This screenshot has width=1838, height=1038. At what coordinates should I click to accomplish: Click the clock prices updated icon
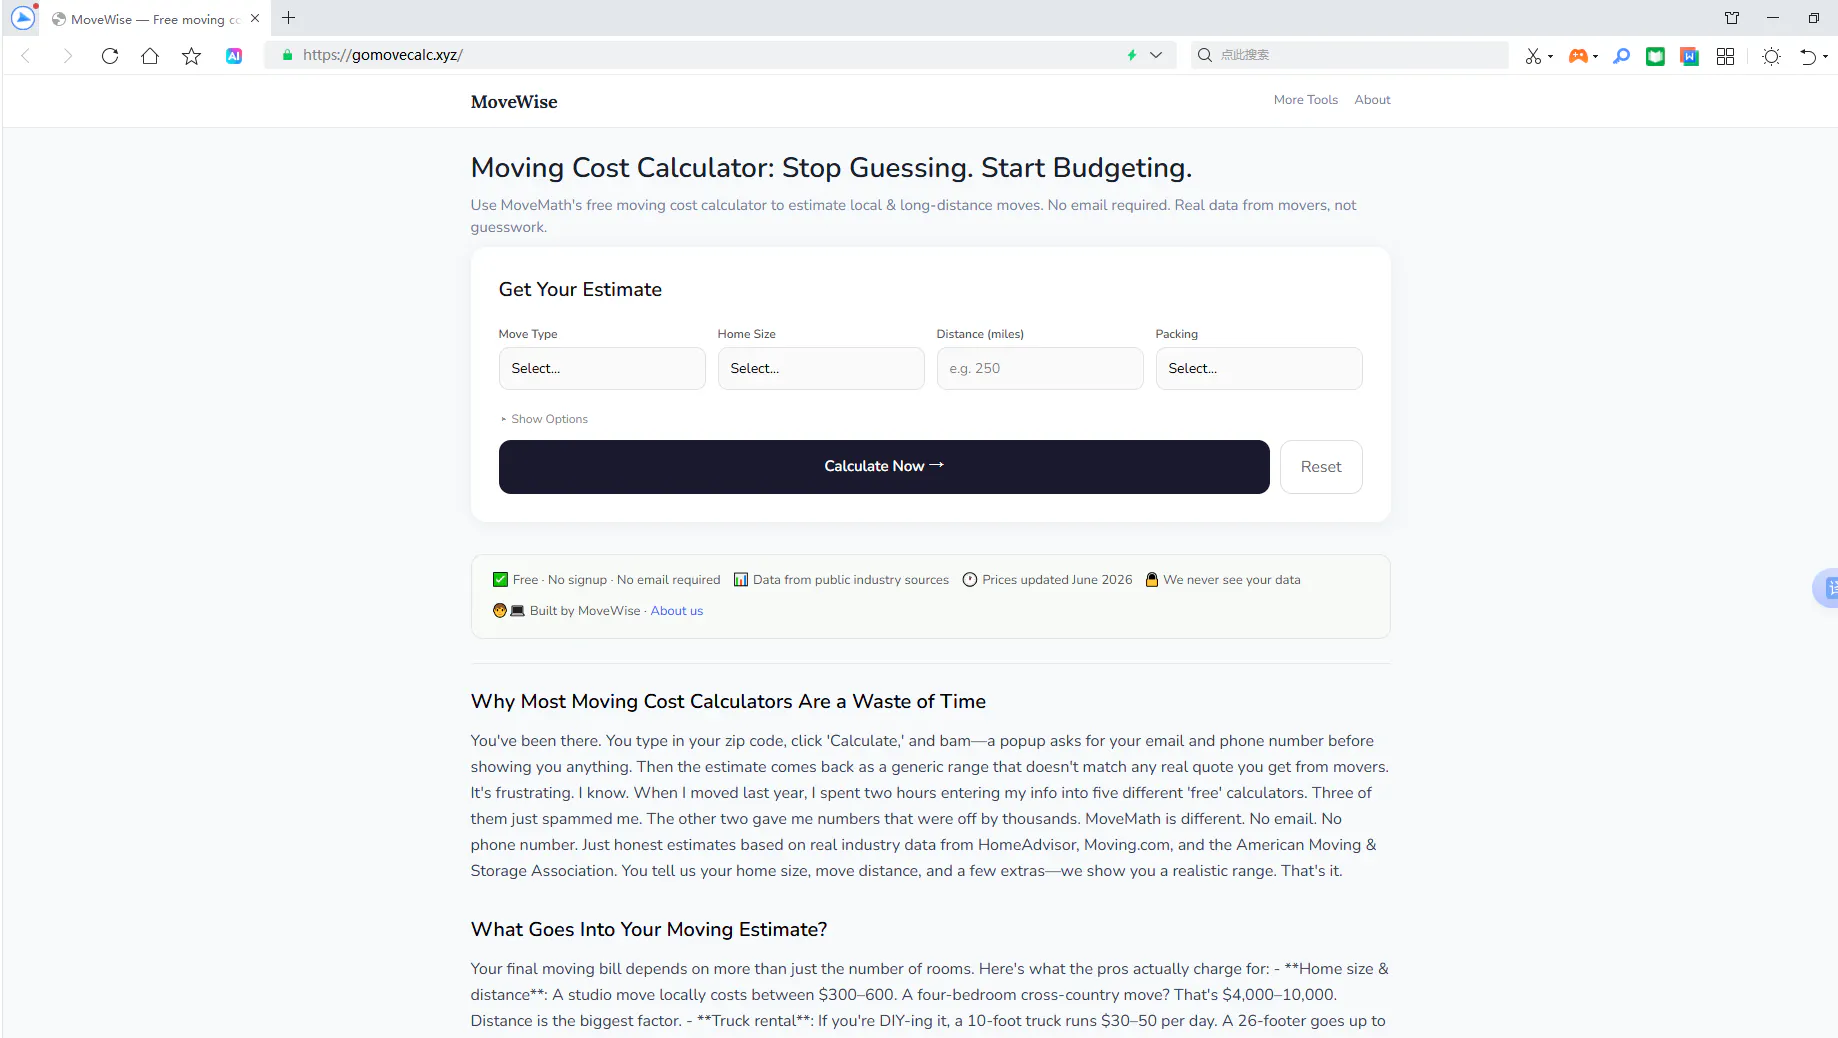969,580
